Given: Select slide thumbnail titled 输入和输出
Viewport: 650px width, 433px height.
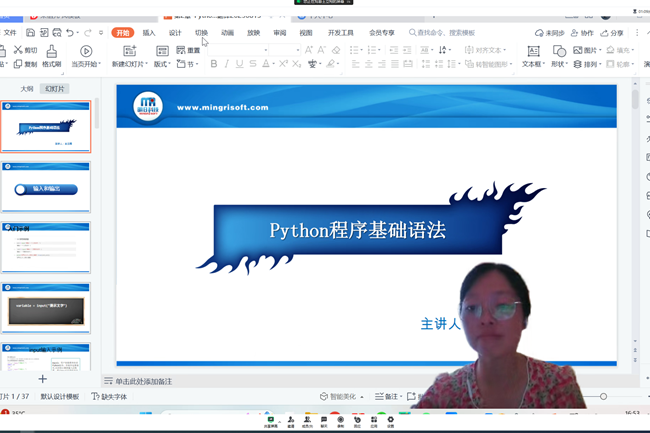Looking at the screenshot, I should click(46, 187).
